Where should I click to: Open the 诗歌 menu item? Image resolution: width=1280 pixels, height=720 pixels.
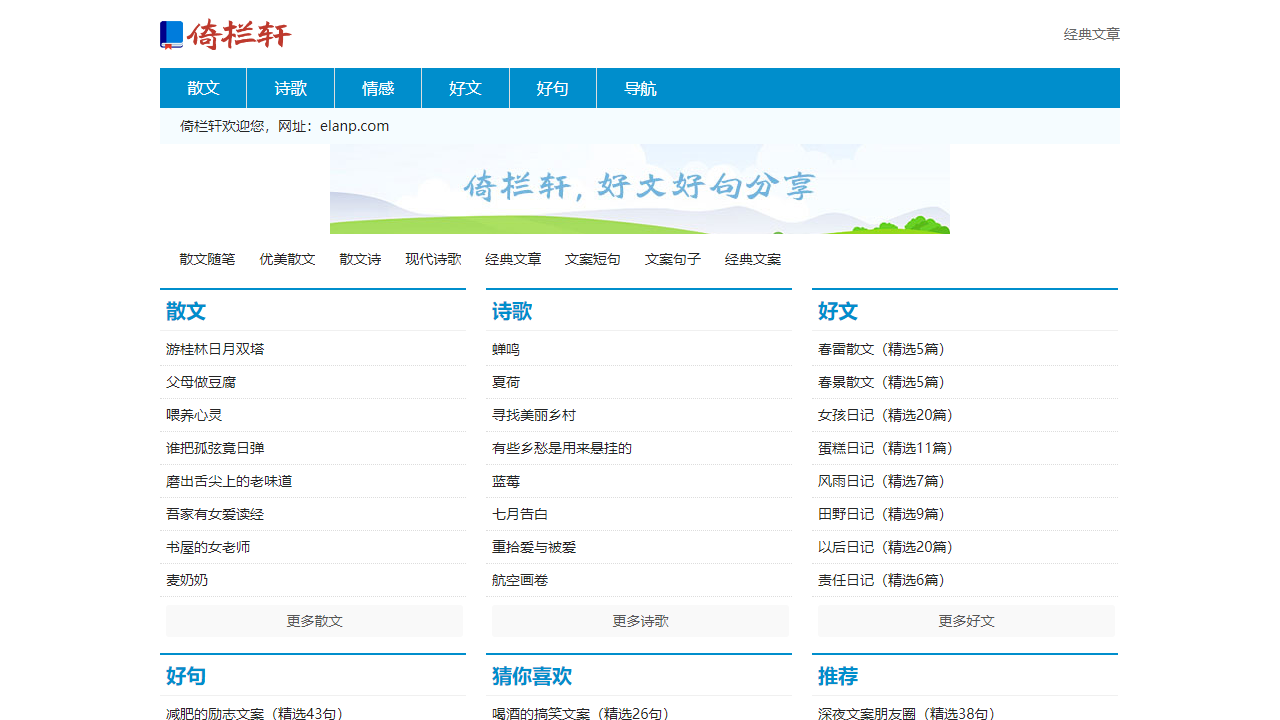click(290, 88)
